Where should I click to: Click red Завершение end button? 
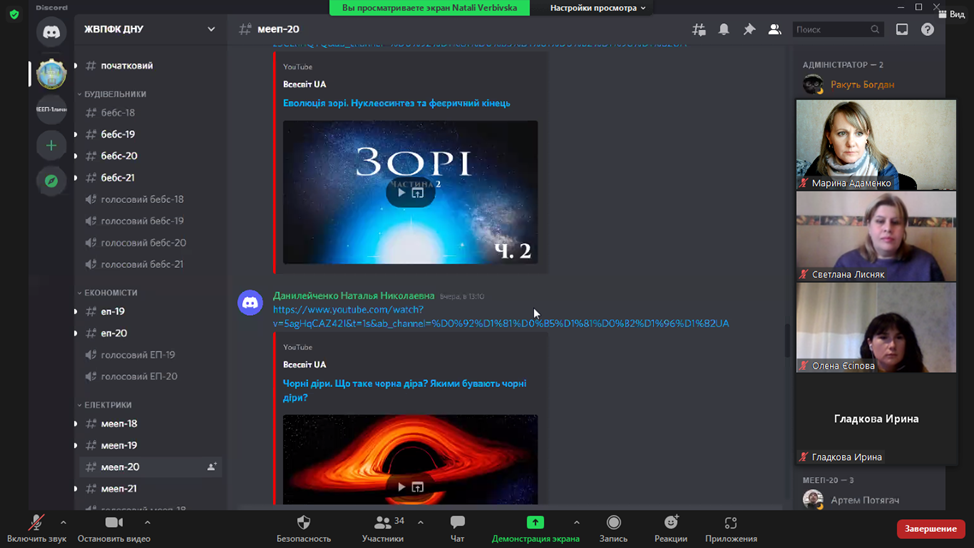[x=931, y=529]
